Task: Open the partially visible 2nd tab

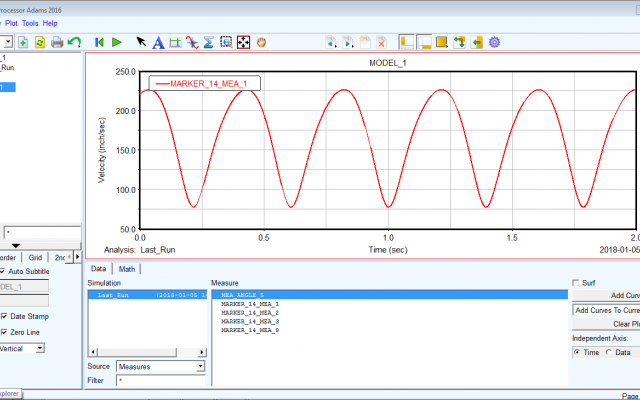Action: [x=60, y=258]
